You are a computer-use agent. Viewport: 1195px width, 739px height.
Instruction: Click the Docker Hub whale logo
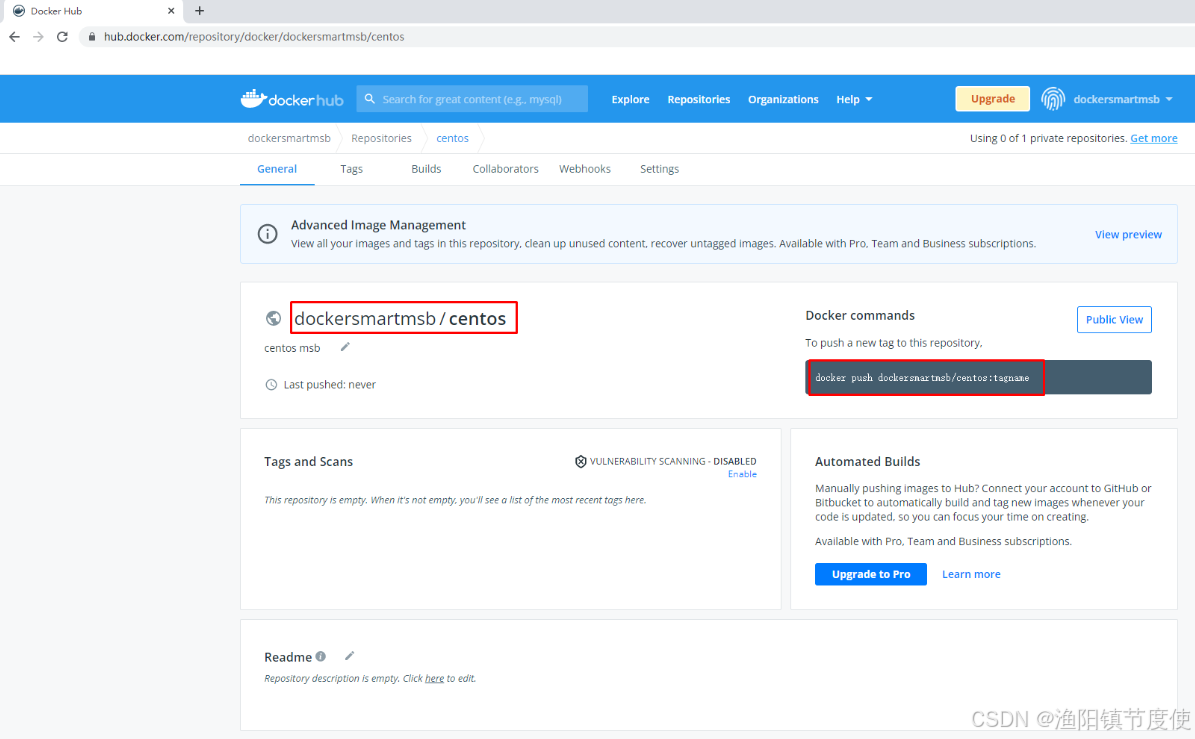[292, 99]
